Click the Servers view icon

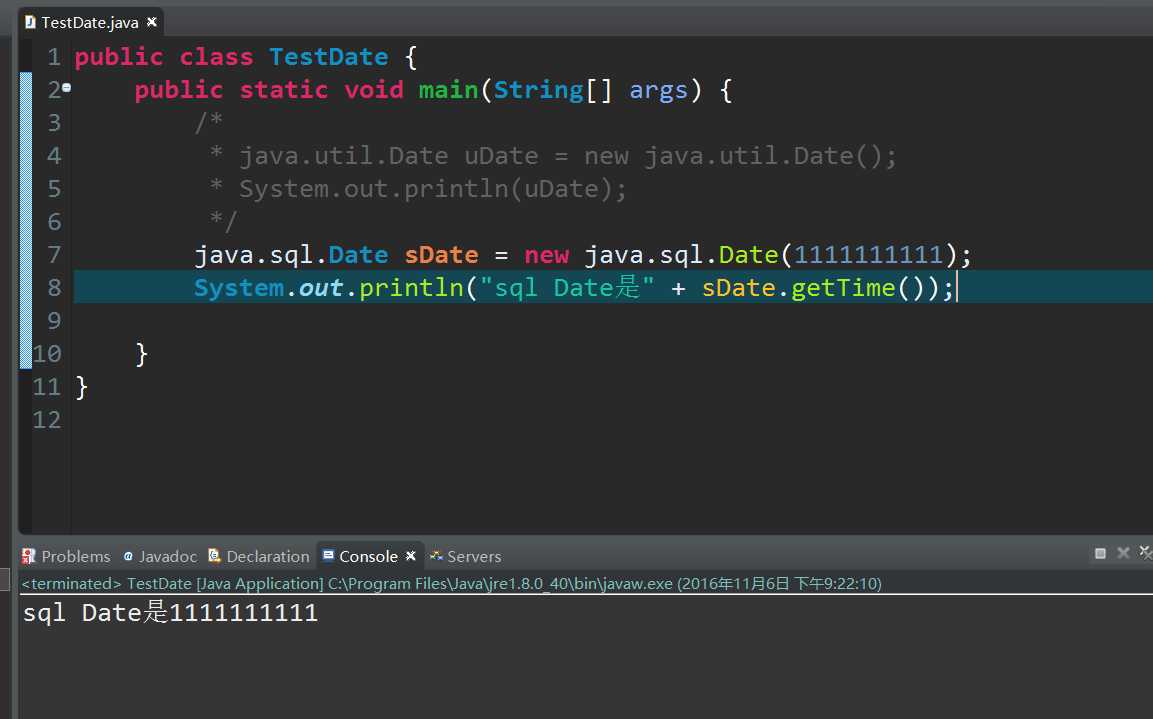point(436,556)
